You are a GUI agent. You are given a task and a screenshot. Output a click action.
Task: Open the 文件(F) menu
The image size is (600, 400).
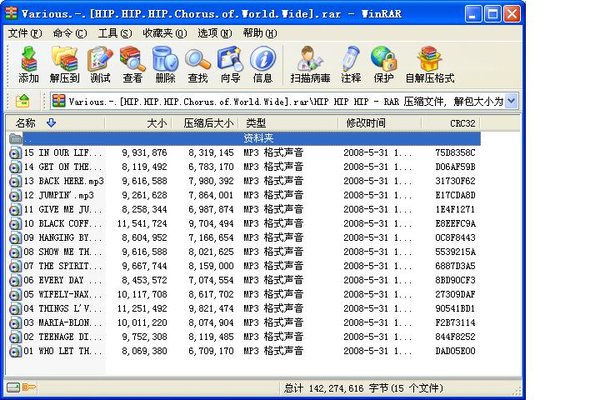coord(25,34)
